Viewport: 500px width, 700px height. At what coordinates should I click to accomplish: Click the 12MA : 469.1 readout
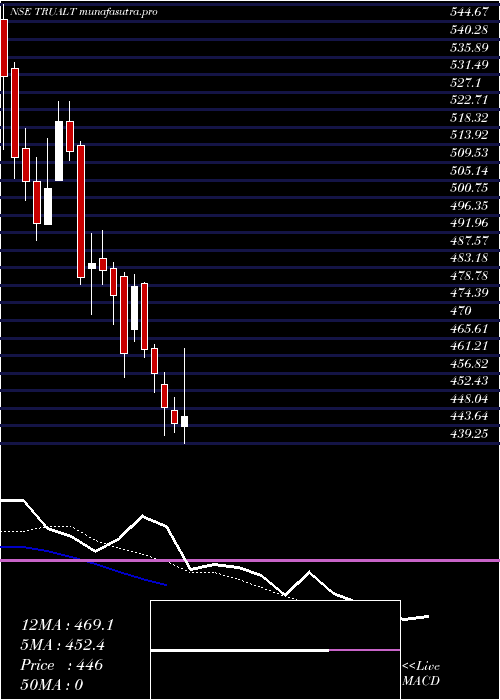[67, 625]
